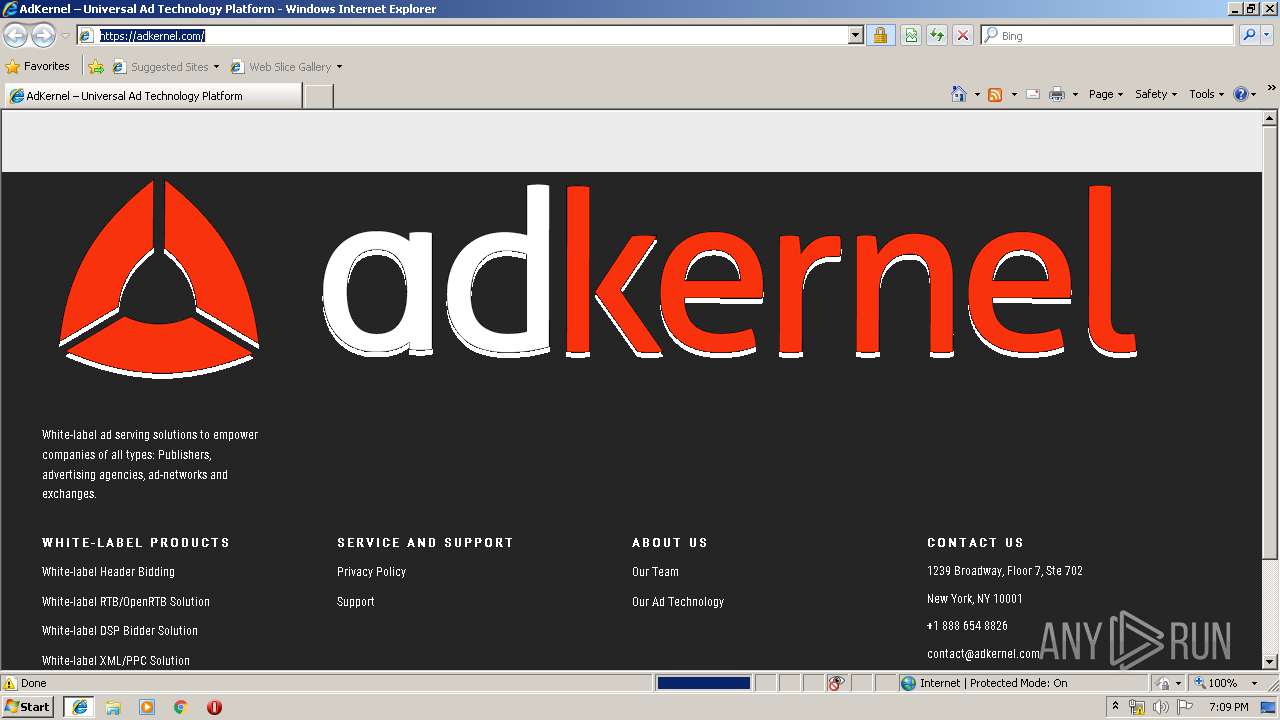Click the adkernel triangular logo
The image size is (1280, 720).
159,279
